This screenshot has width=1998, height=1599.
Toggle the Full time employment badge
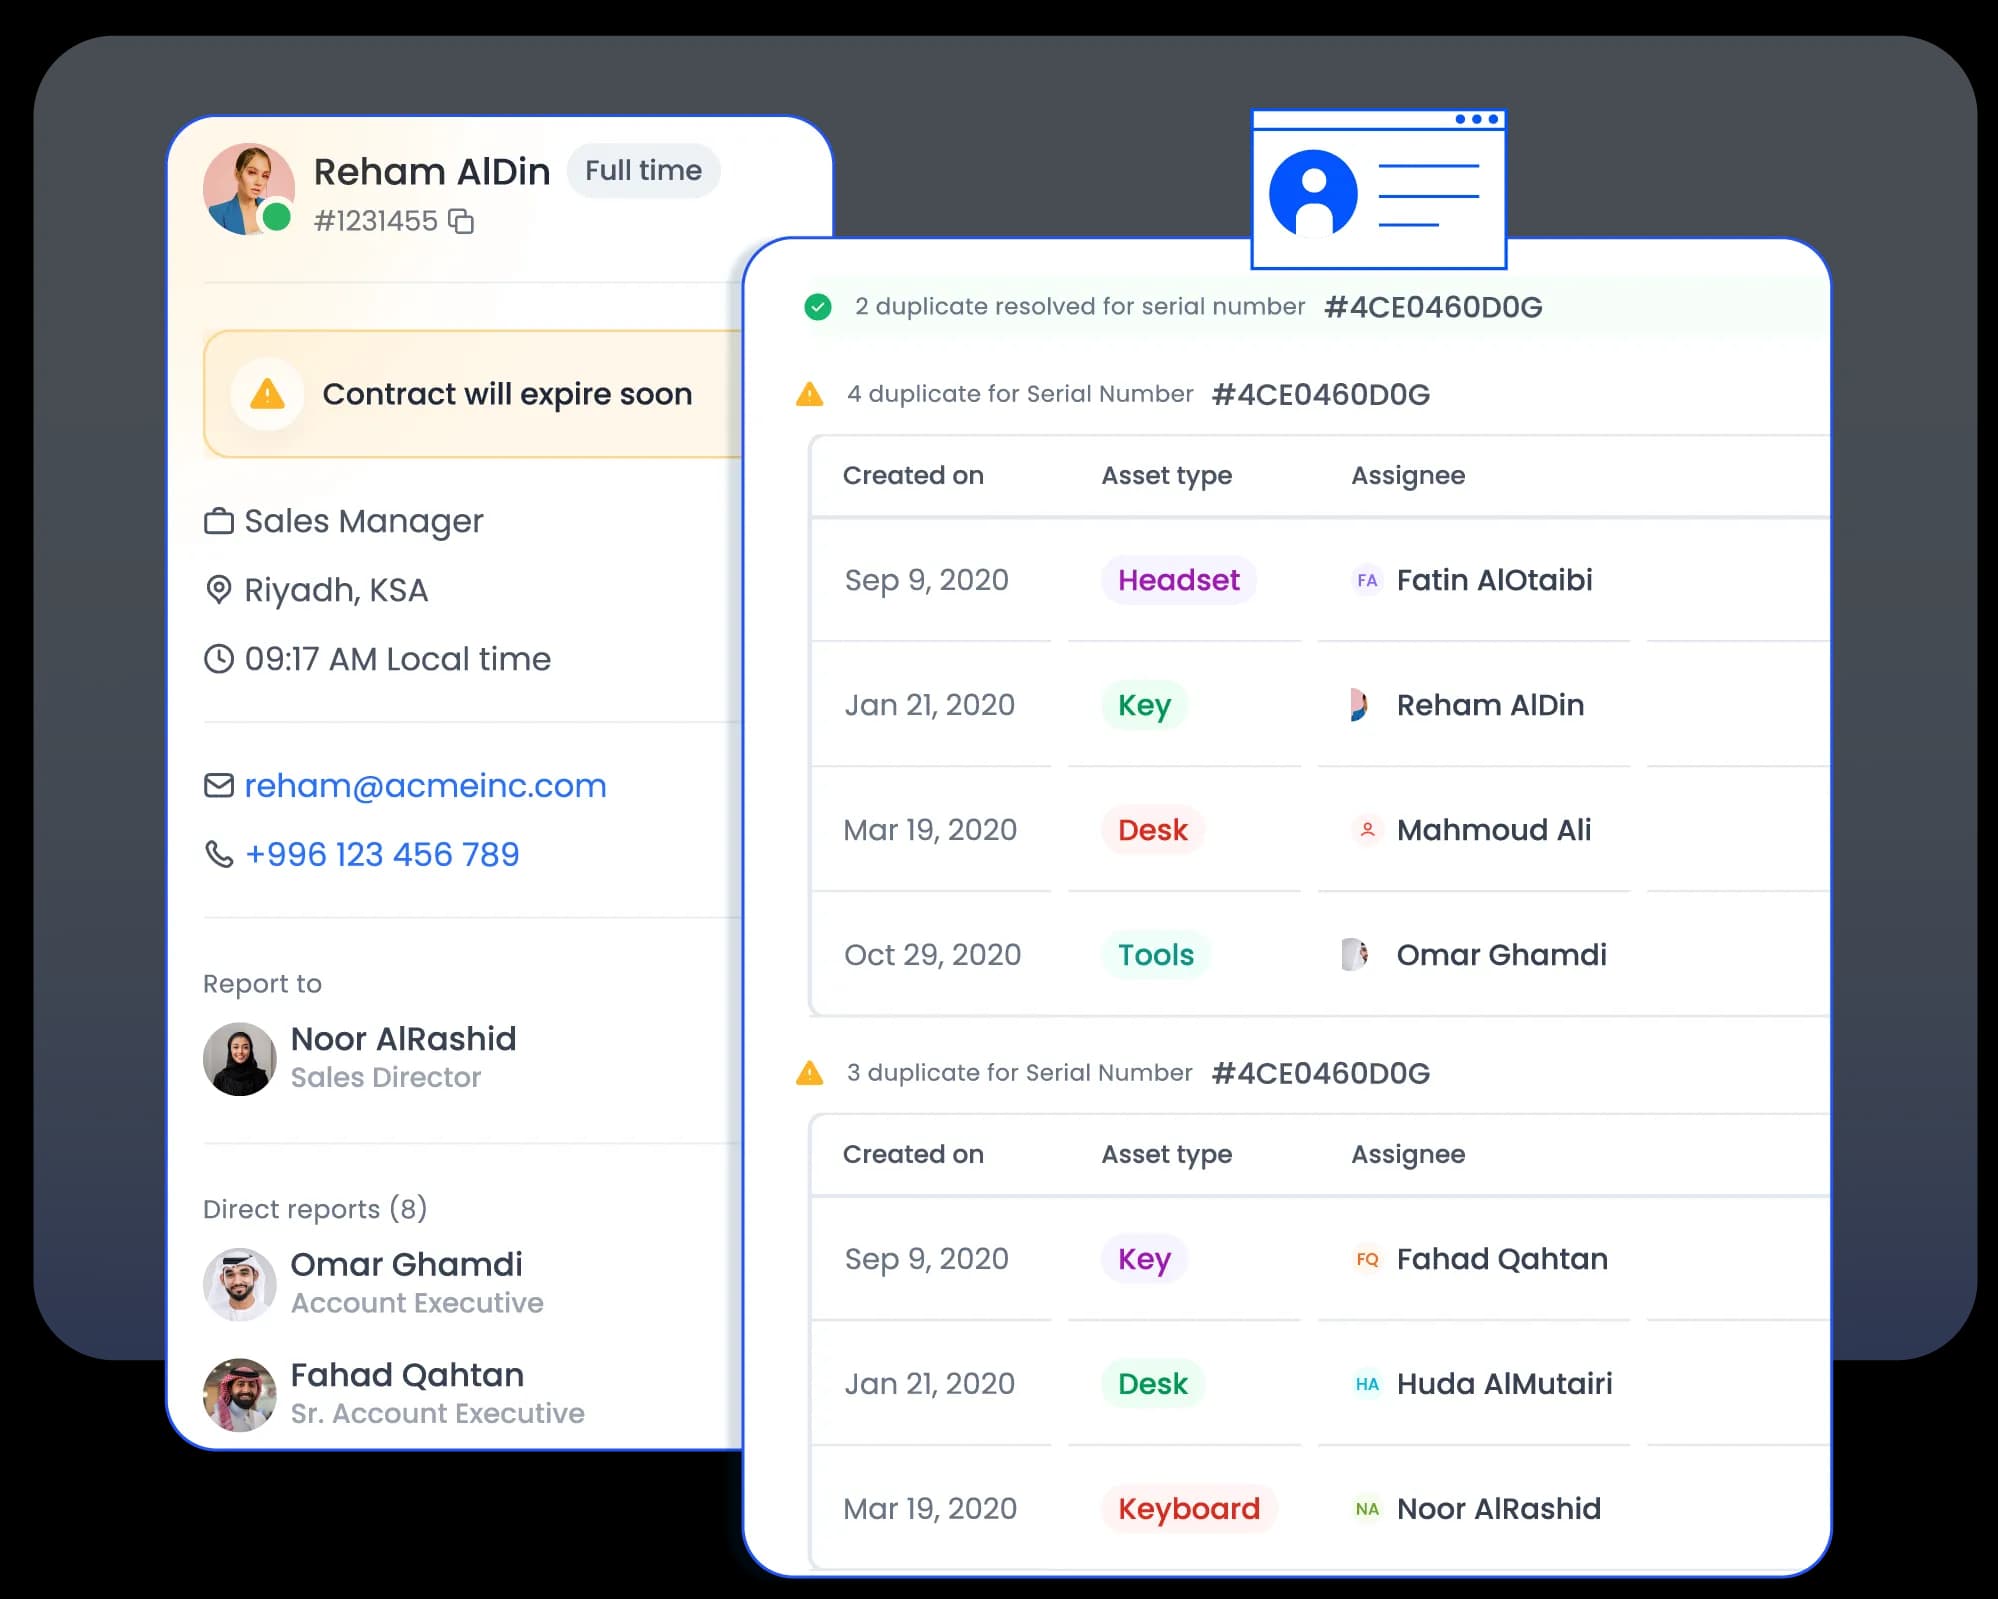(644, 170)
